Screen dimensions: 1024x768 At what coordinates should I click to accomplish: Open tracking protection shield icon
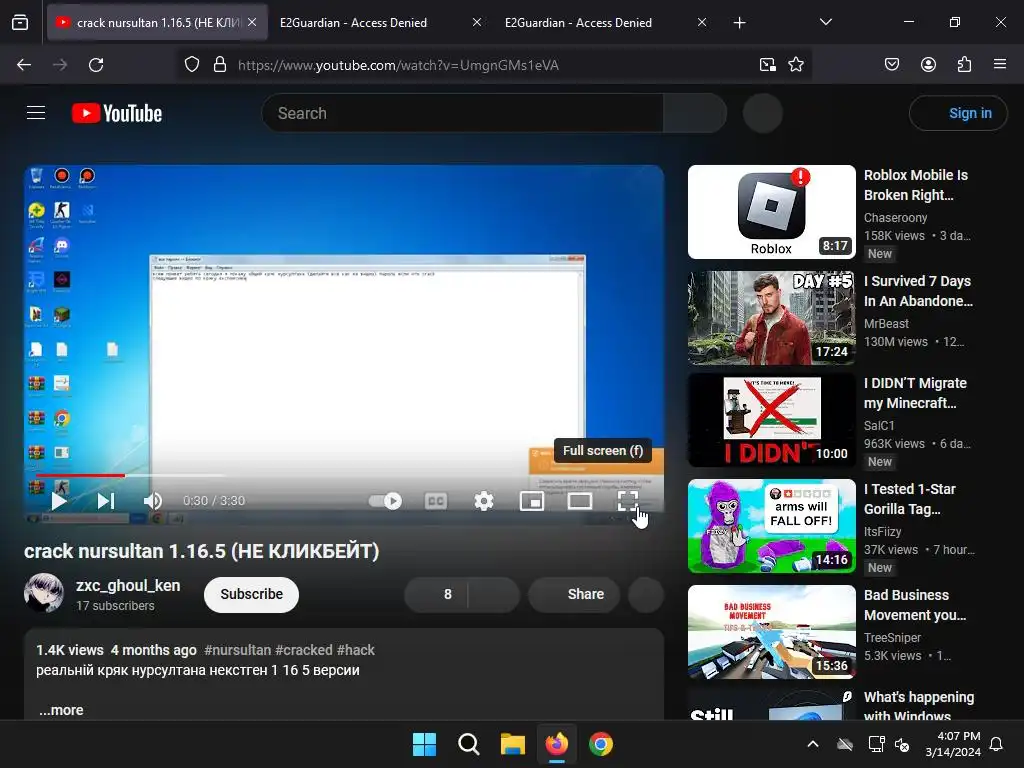(x=191, y=65)
